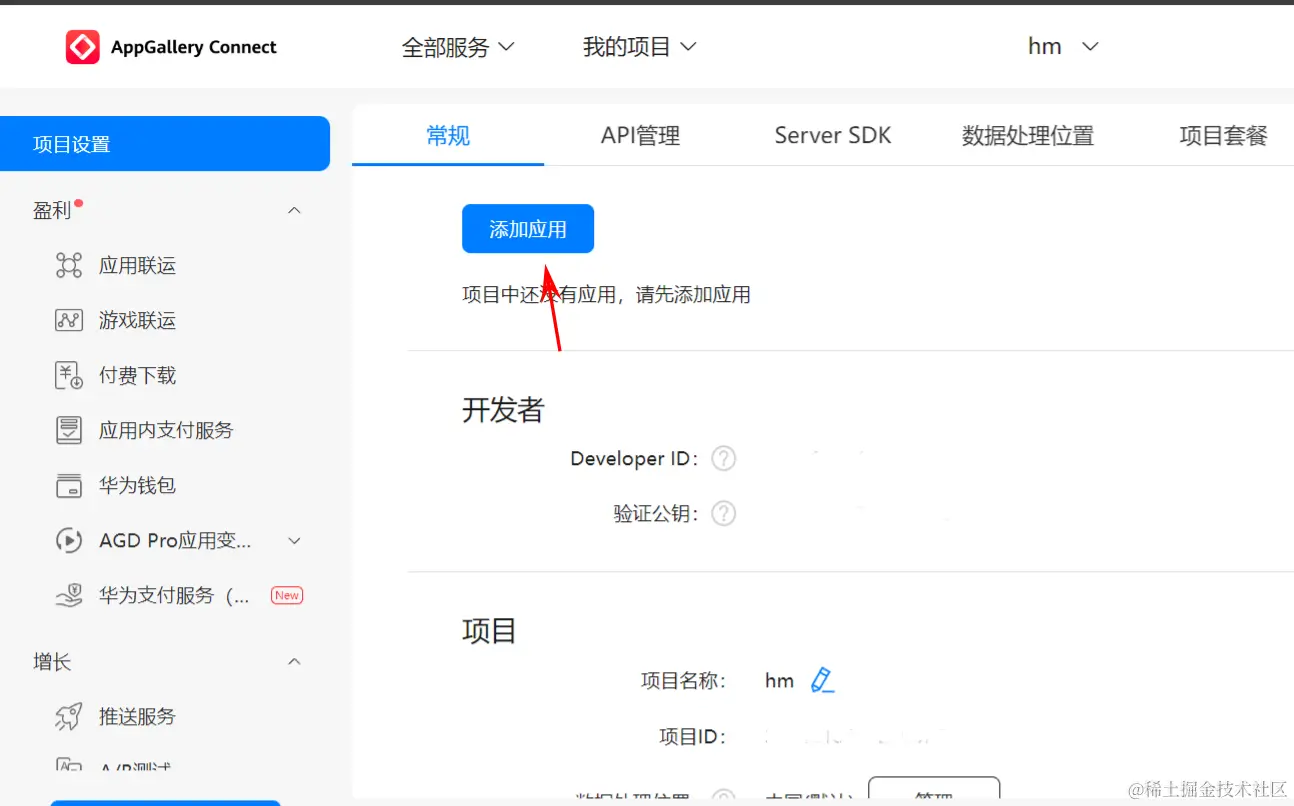Click the 开发者 section heading

(x=503, y=410)
